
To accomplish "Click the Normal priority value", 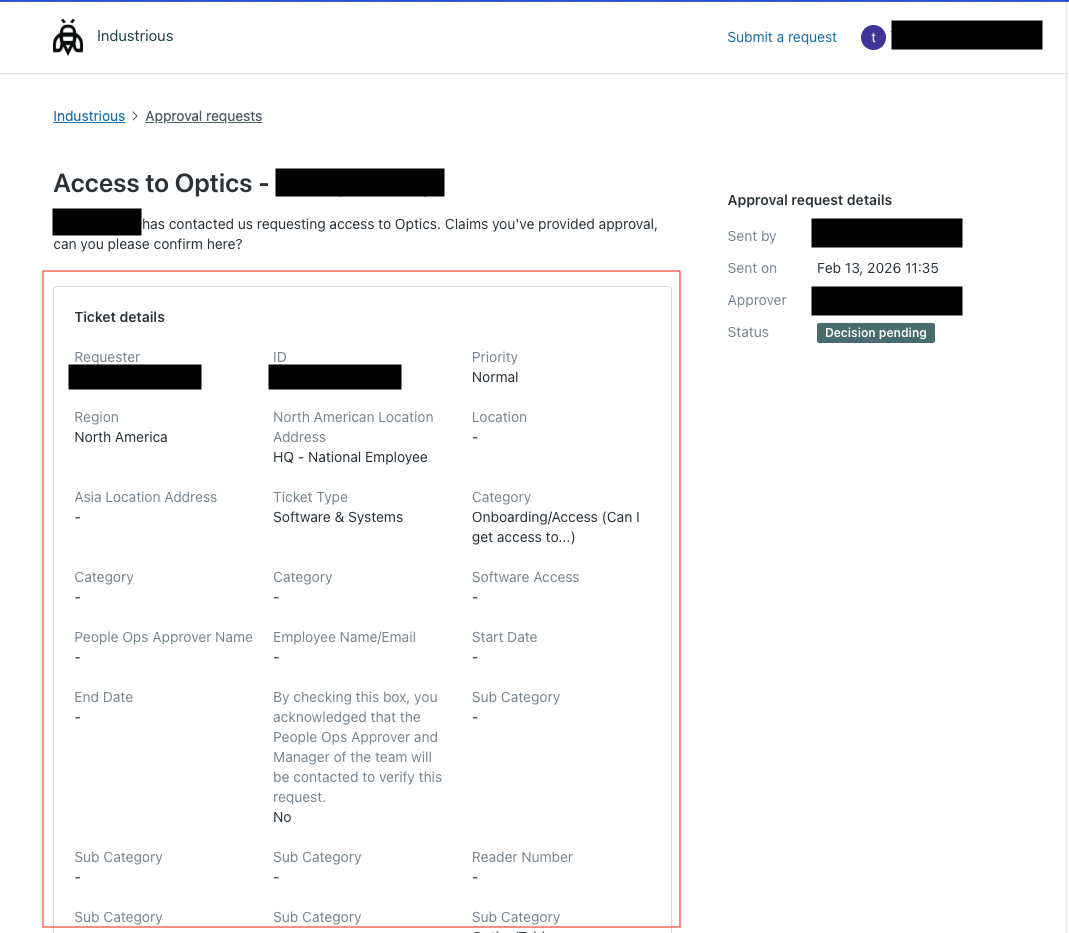I will point(495,377).
